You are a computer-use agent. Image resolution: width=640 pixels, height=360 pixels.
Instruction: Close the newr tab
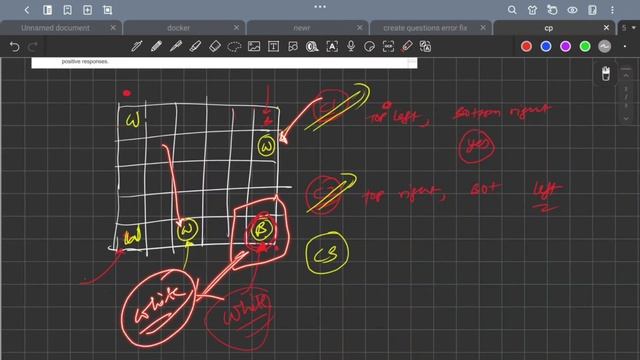pyautogui.click(x=360, y=28)
